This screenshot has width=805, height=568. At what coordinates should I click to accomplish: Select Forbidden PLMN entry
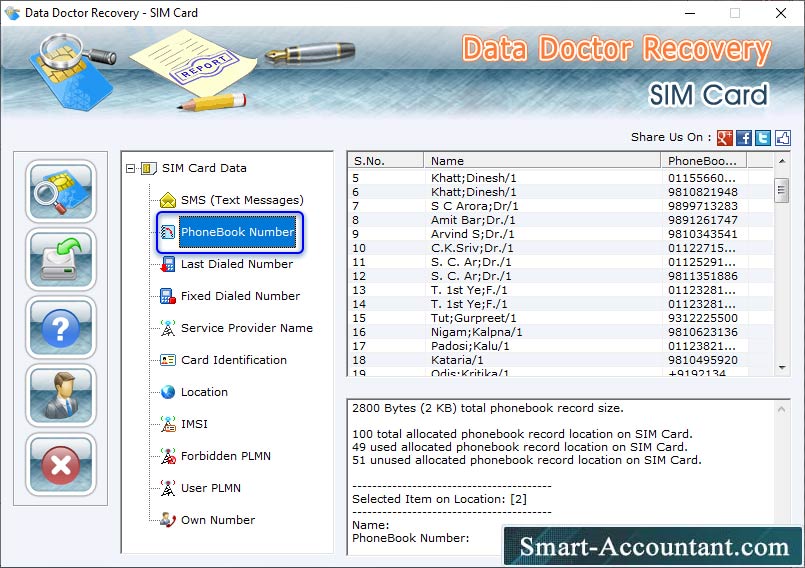click(225, 456)
